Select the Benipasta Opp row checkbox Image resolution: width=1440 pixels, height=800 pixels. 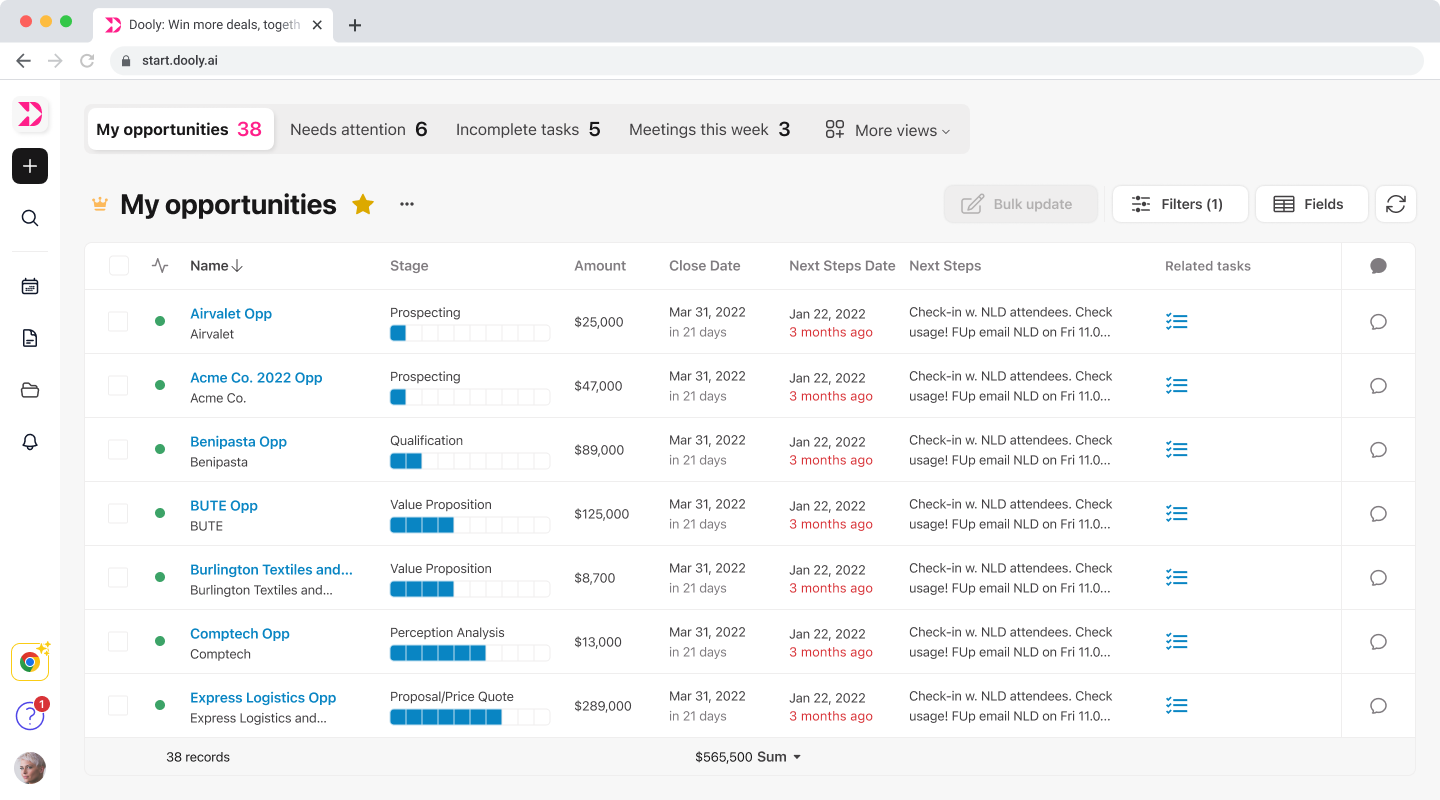[x=118, y=450]
